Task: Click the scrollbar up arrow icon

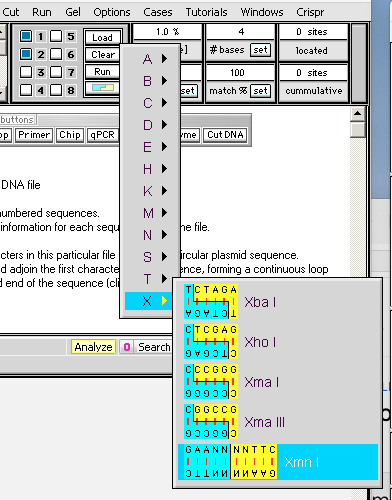Action: point(358,114)
